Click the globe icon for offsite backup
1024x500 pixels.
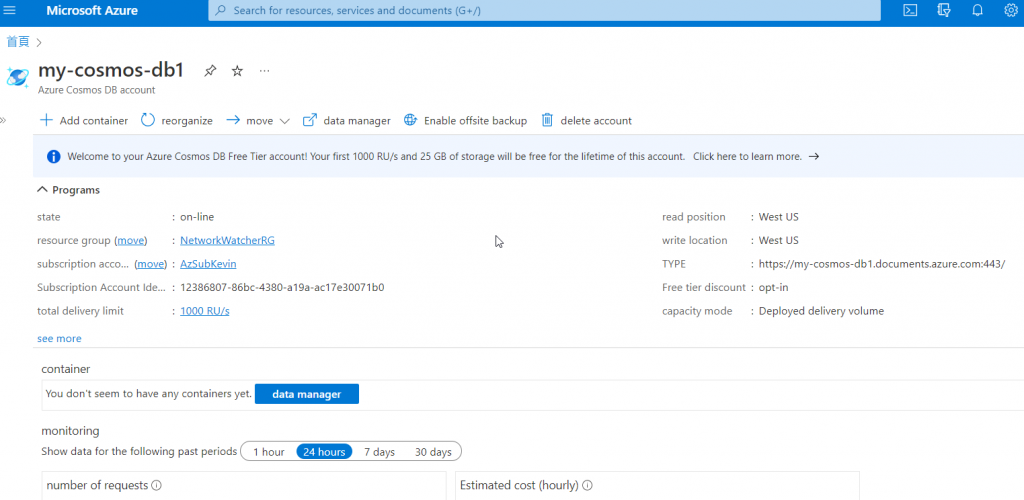(x=410, y=120)
